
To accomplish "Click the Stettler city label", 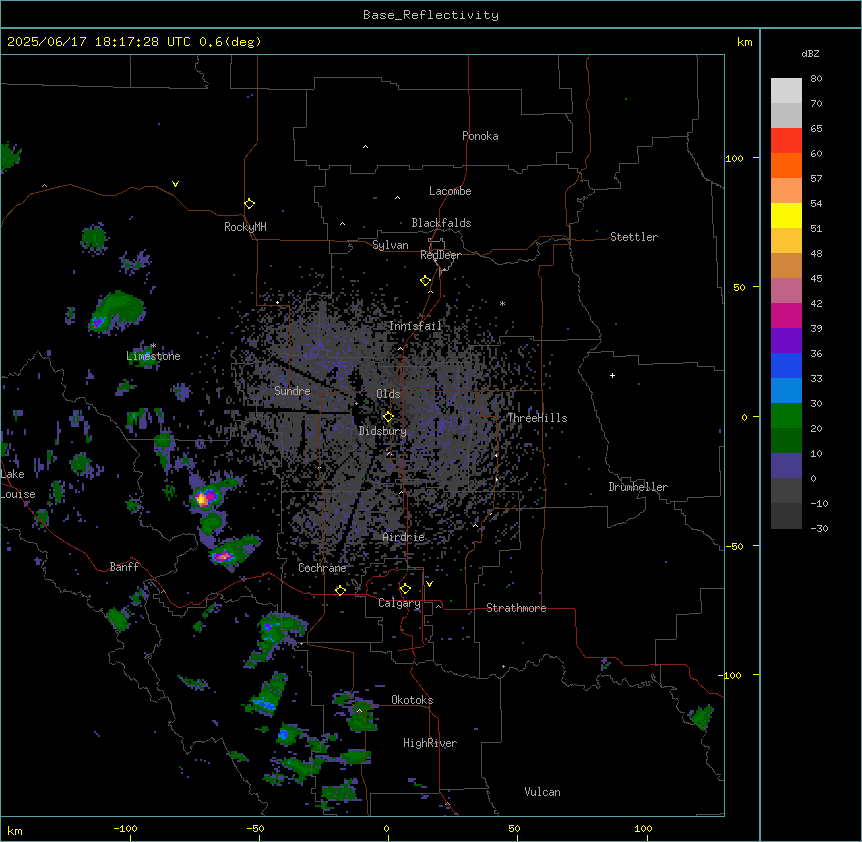I will coord(634,237).
